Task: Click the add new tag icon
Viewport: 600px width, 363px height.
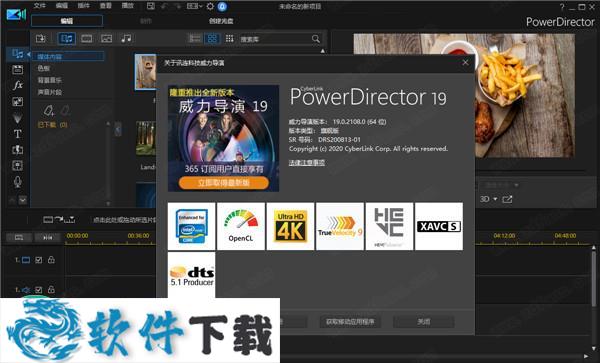Action: [x=49, y=111]
